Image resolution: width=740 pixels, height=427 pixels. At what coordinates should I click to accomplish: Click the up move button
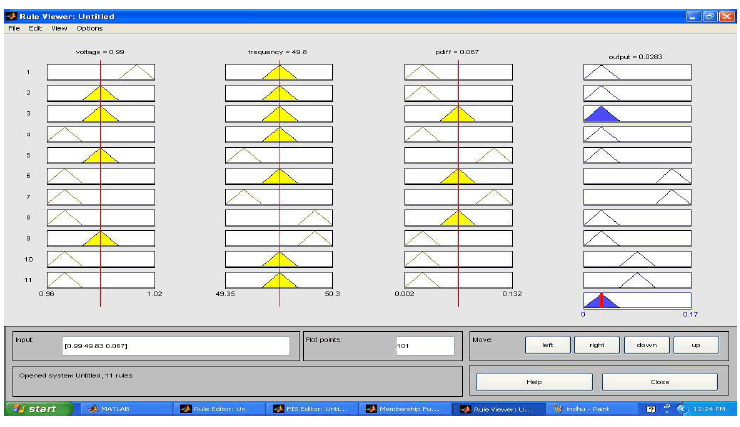coord(695,345)
